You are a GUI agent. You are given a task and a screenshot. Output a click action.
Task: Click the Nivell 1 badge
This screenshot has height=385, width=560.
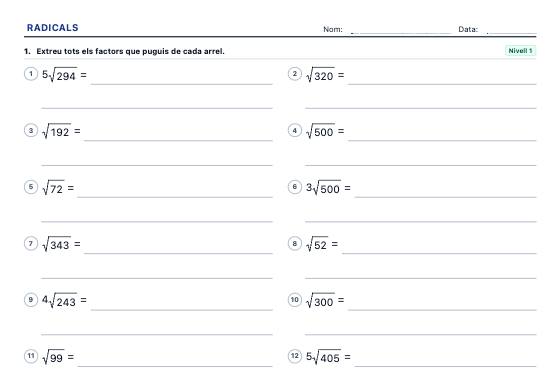point(520,51)
